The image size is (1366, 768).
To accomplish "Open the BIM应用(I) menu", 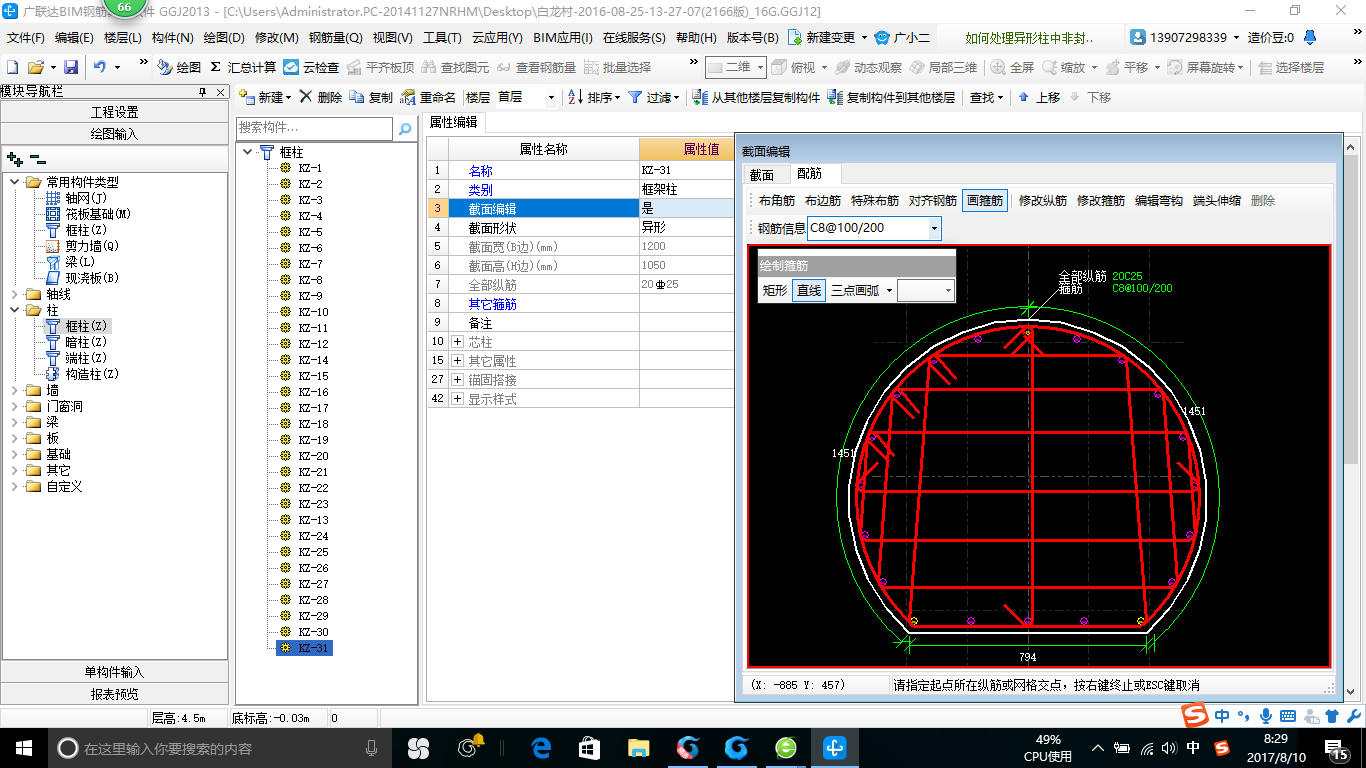I will [x=563, y=37].
